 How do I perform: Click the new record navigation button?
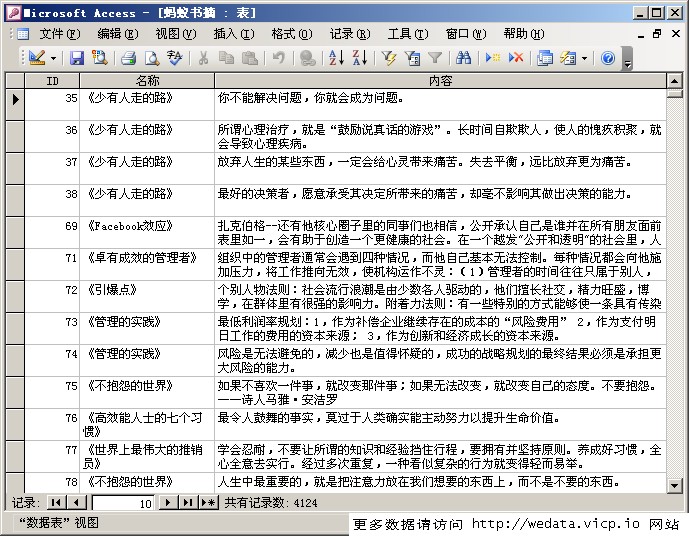[208, 502]
